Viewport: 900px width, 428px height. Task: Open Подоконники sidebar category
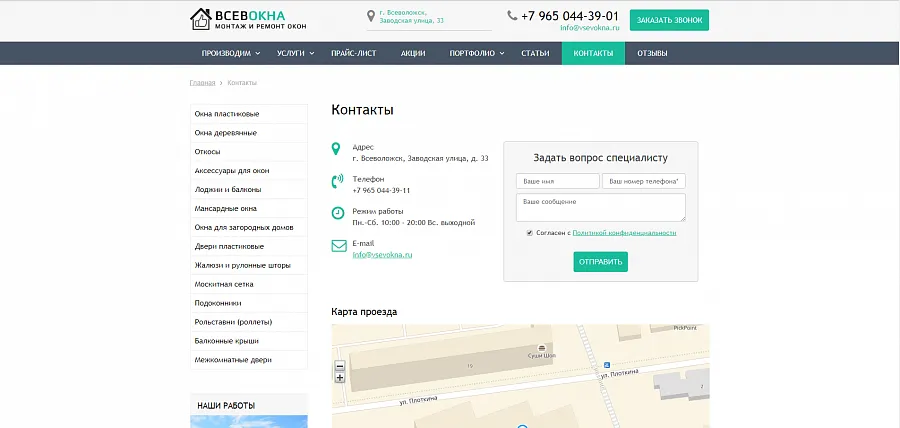click(x=249, y=304)
